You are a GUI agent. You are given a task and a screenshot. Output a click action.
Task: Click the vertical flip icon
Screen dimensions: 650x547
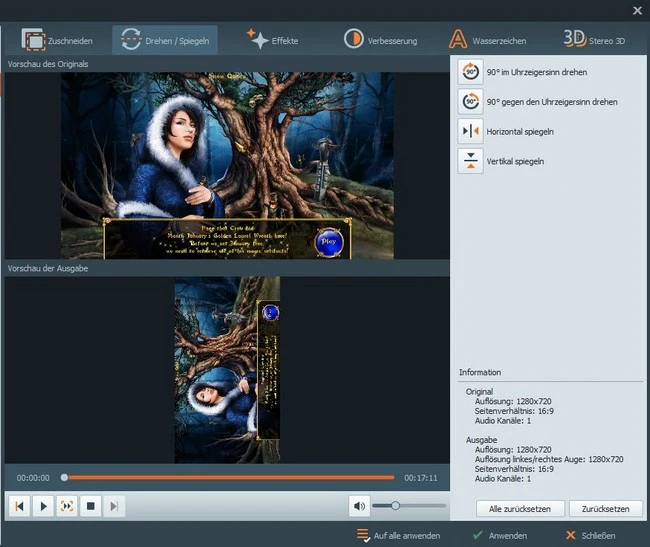click(470, 161)
